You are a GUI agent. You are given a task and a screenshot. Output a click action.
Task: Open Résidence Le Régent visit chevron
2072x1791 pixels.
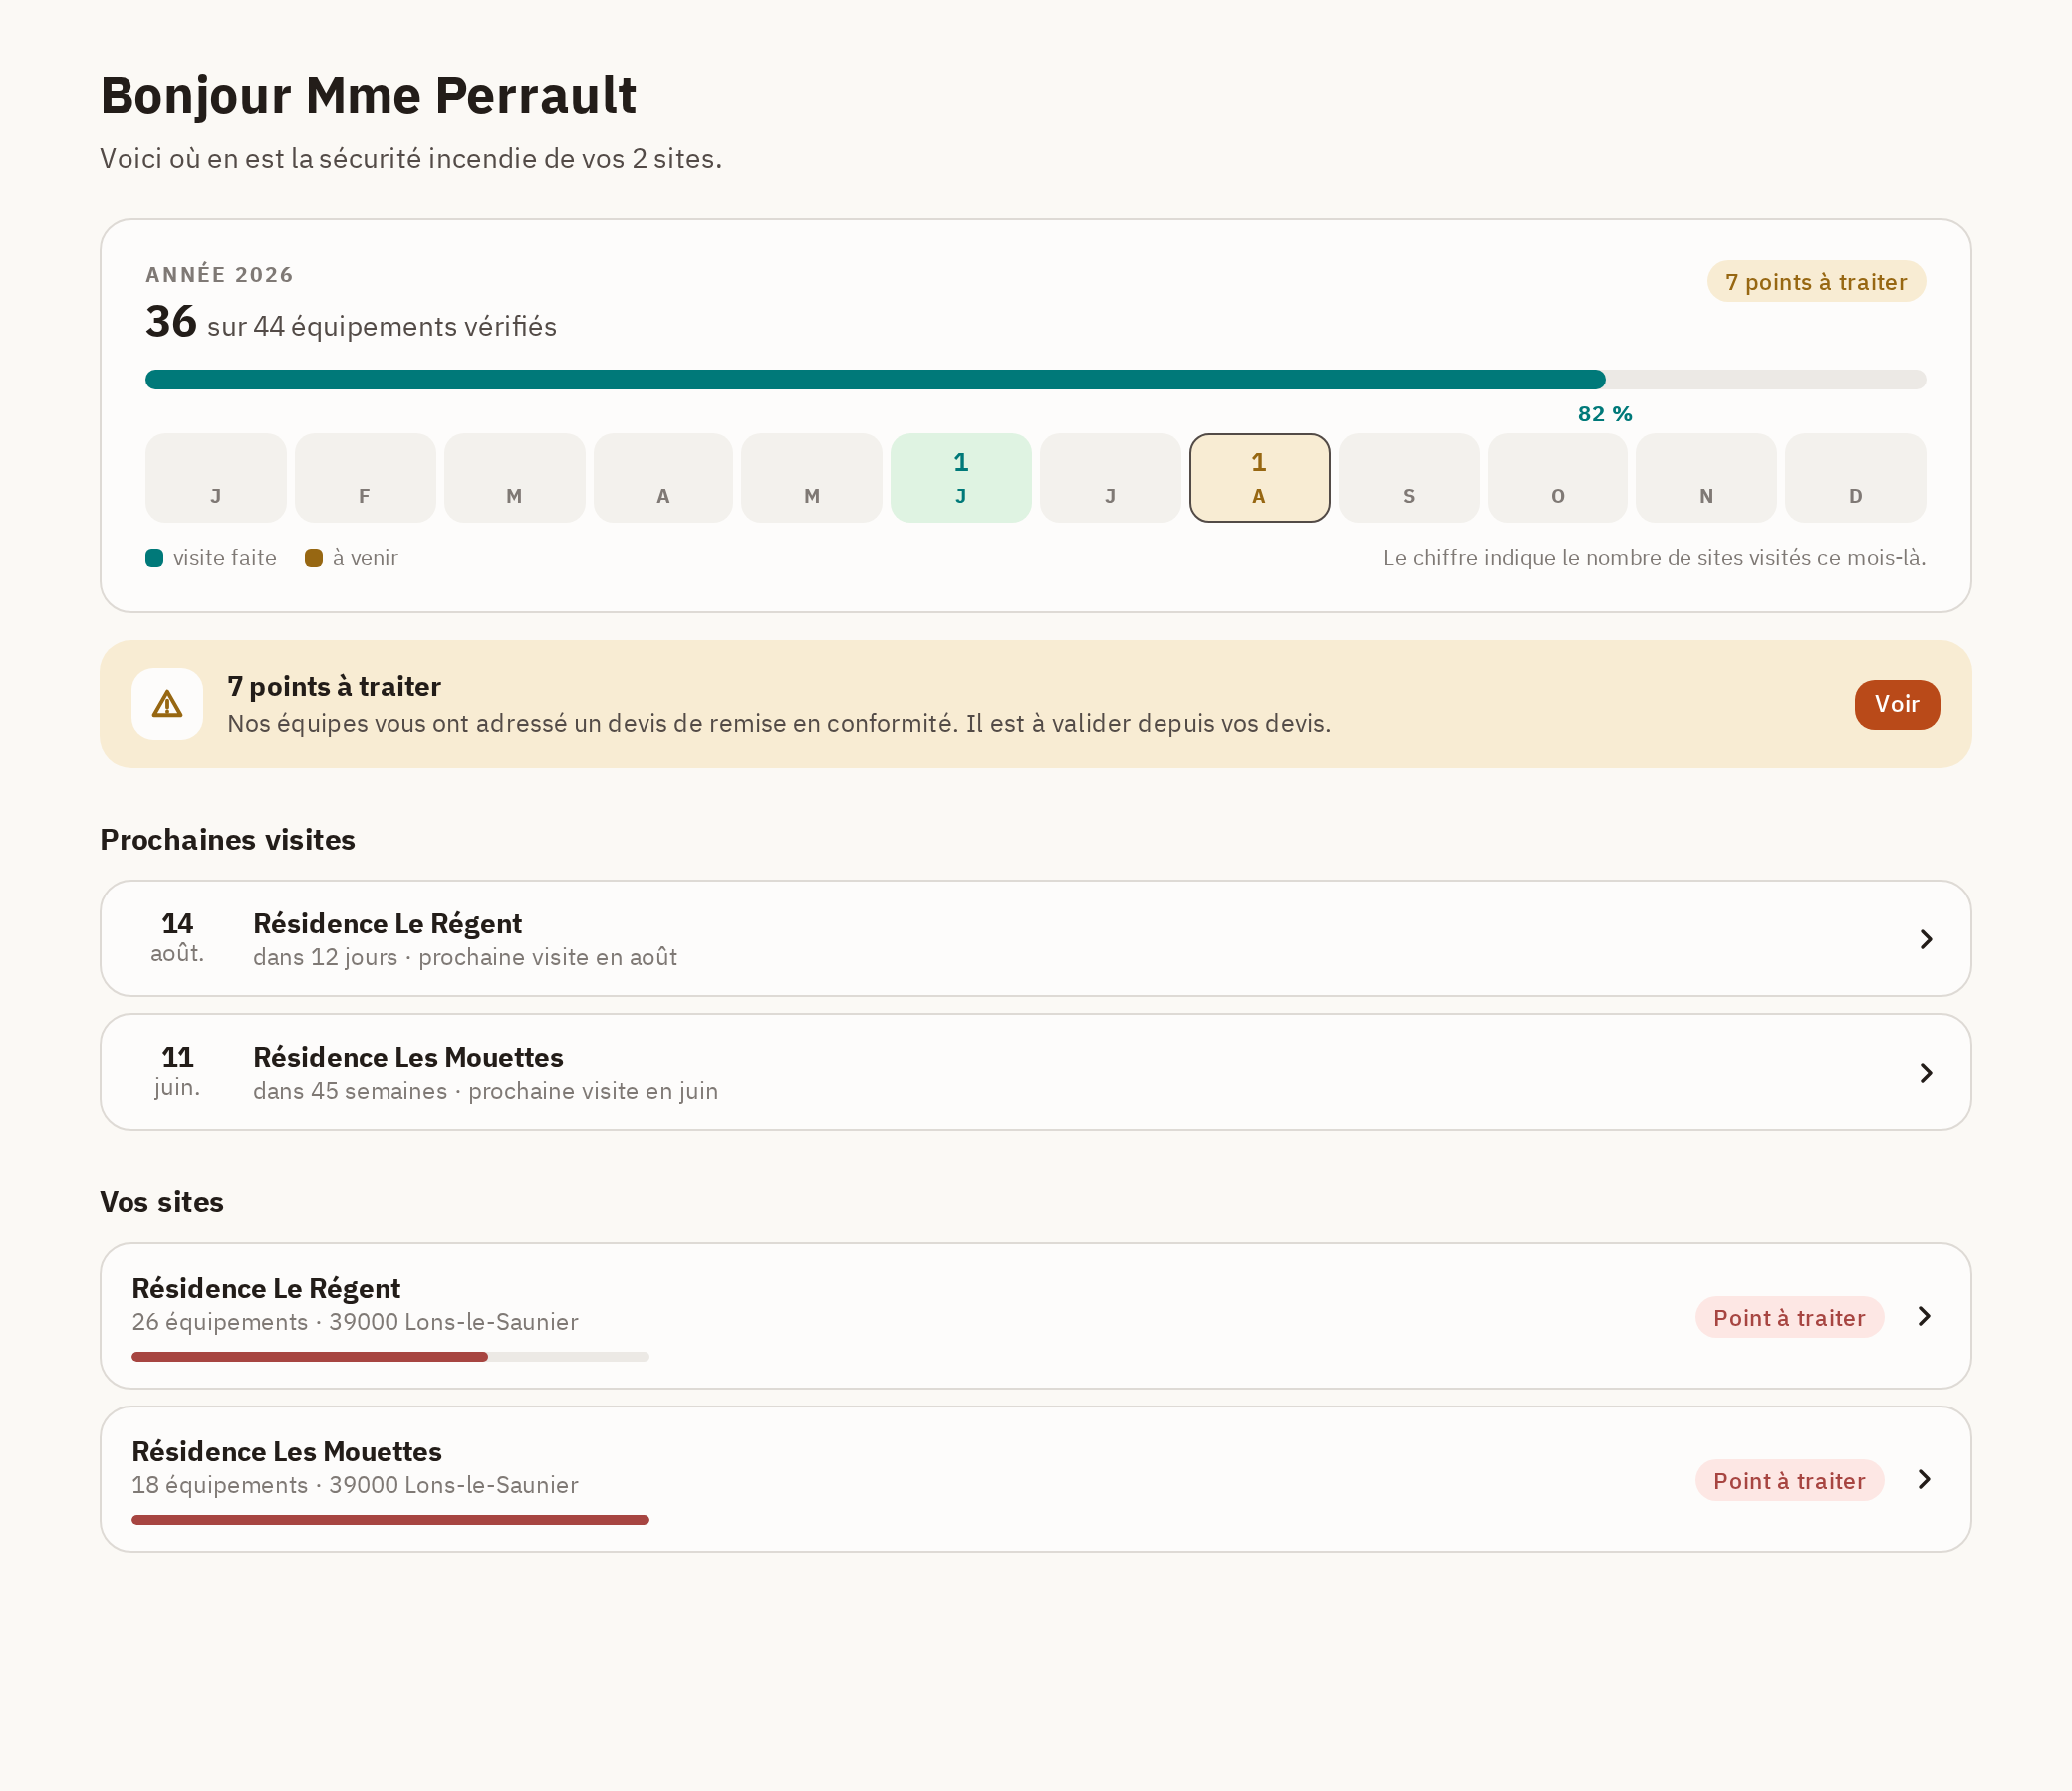(1925, 939)
